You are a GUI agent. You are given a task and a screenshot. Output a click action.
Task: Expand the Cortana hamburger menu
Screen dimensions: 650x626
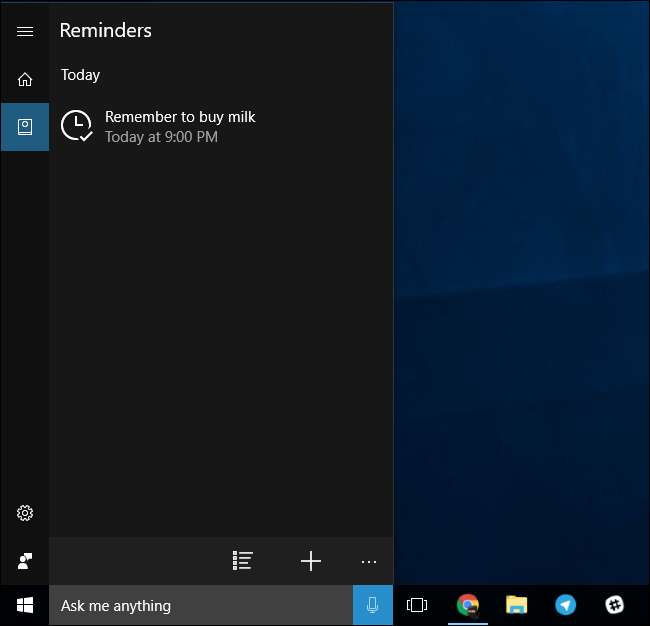tap(25, 31)
